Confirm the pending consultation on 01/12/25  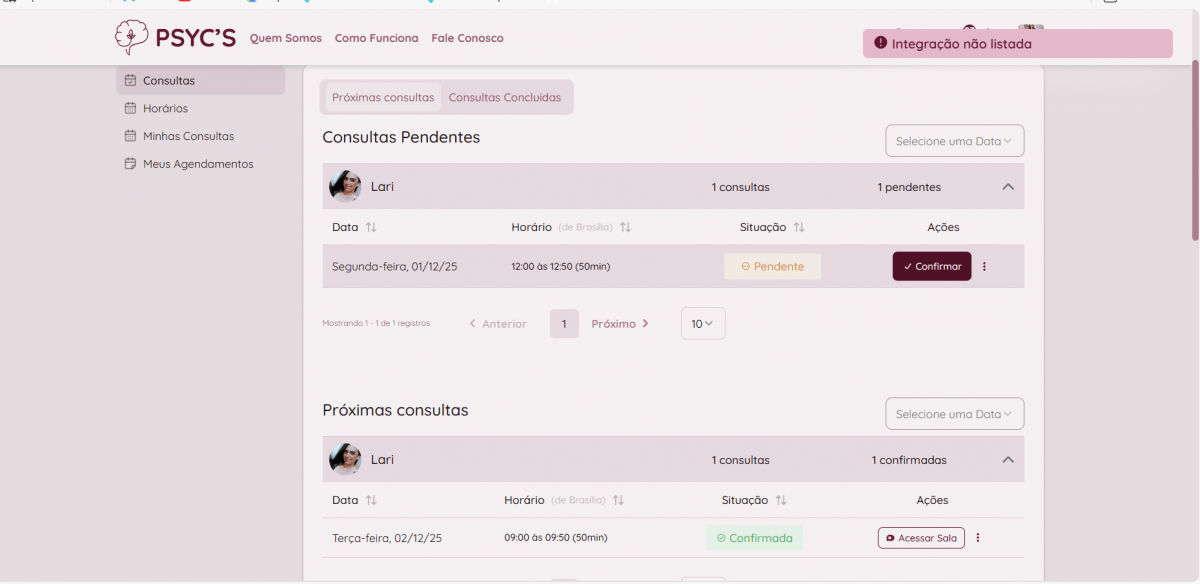(x=931, y=267)
